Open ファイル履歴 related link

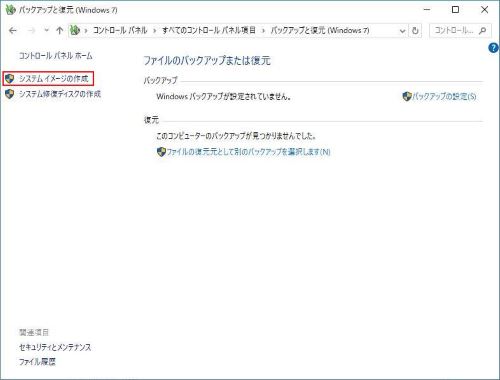[37, 362]
